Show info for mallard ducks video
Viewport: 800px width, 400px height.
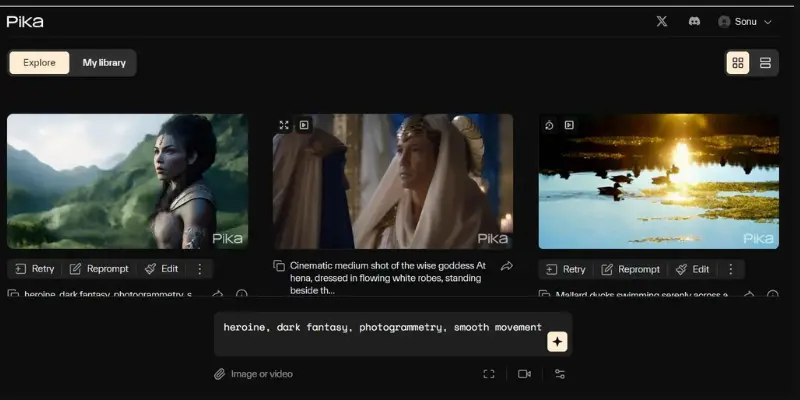click(772, 294)
